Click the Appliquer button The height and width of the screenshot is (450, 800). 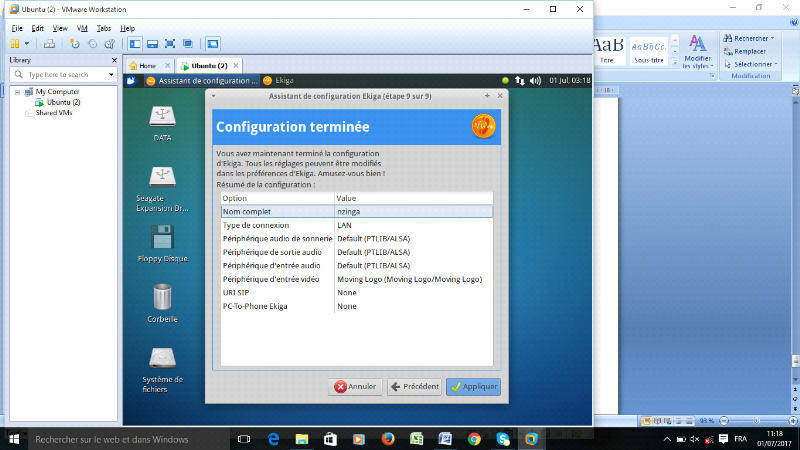(x=473, y=387)
